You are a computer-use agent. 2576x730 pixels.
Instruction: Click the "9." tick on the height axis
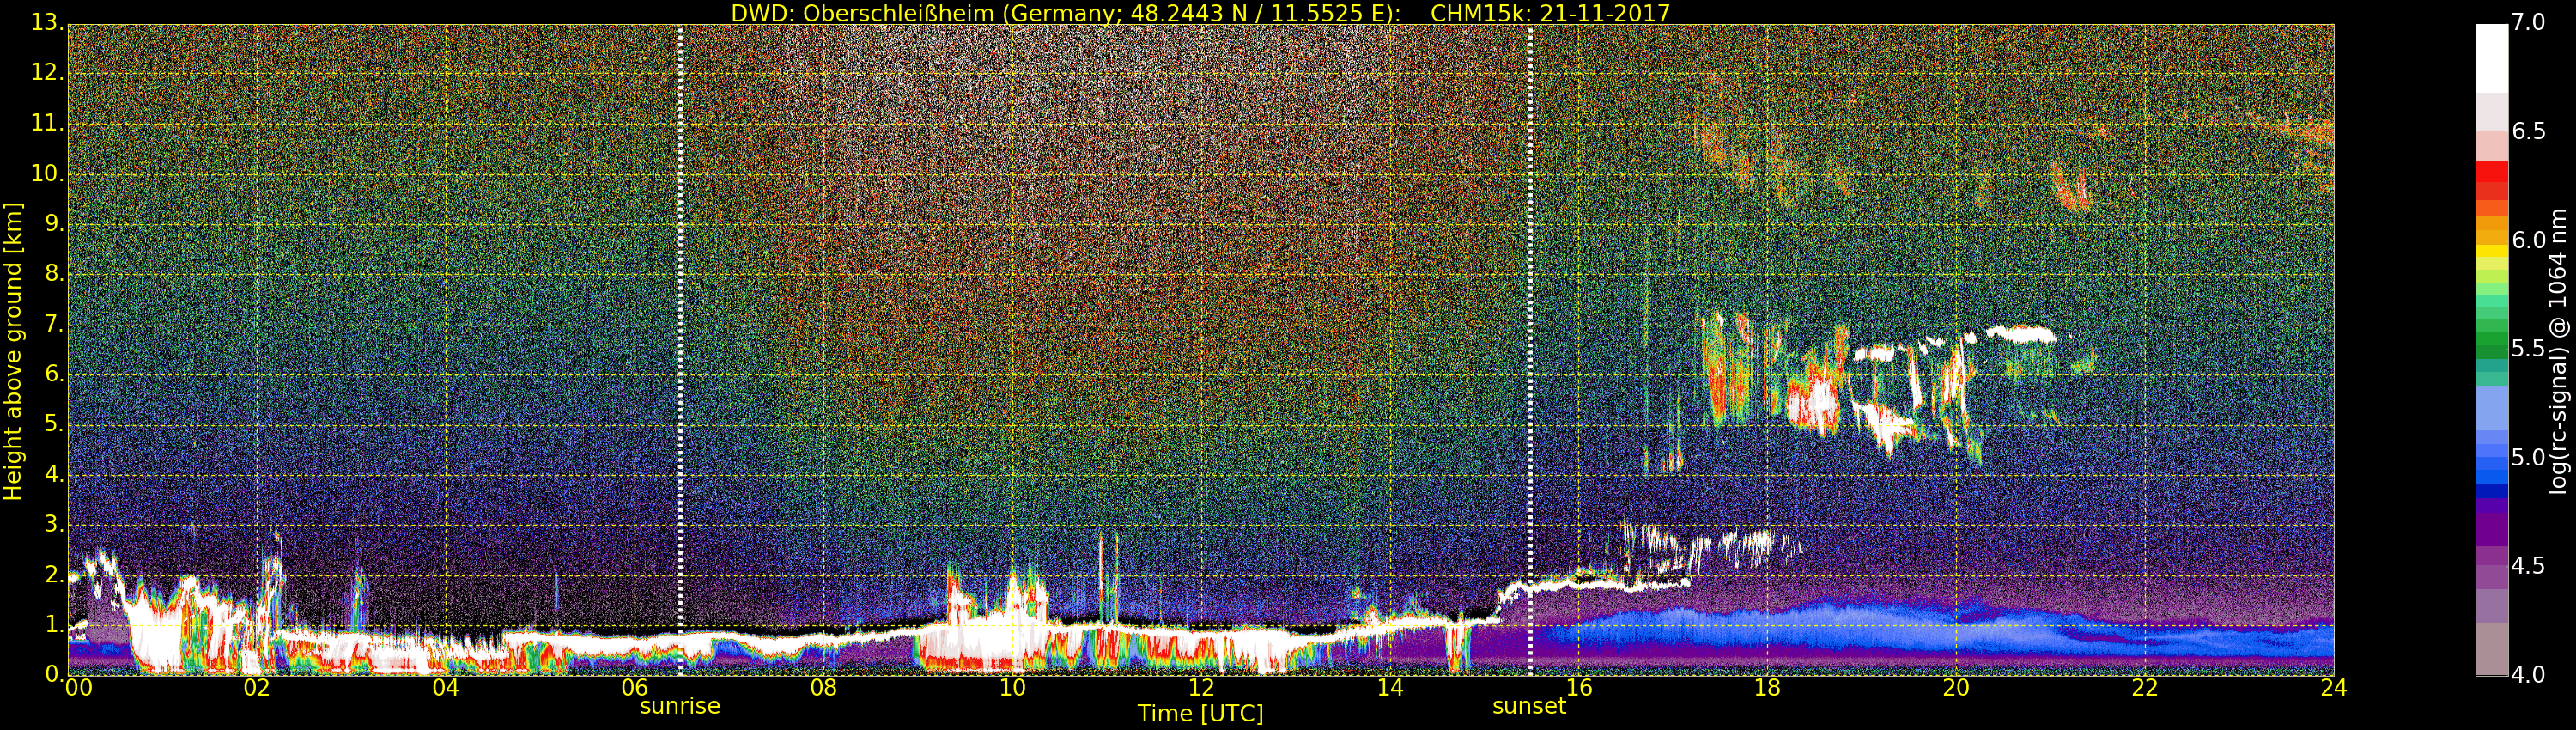click(52, 224)
